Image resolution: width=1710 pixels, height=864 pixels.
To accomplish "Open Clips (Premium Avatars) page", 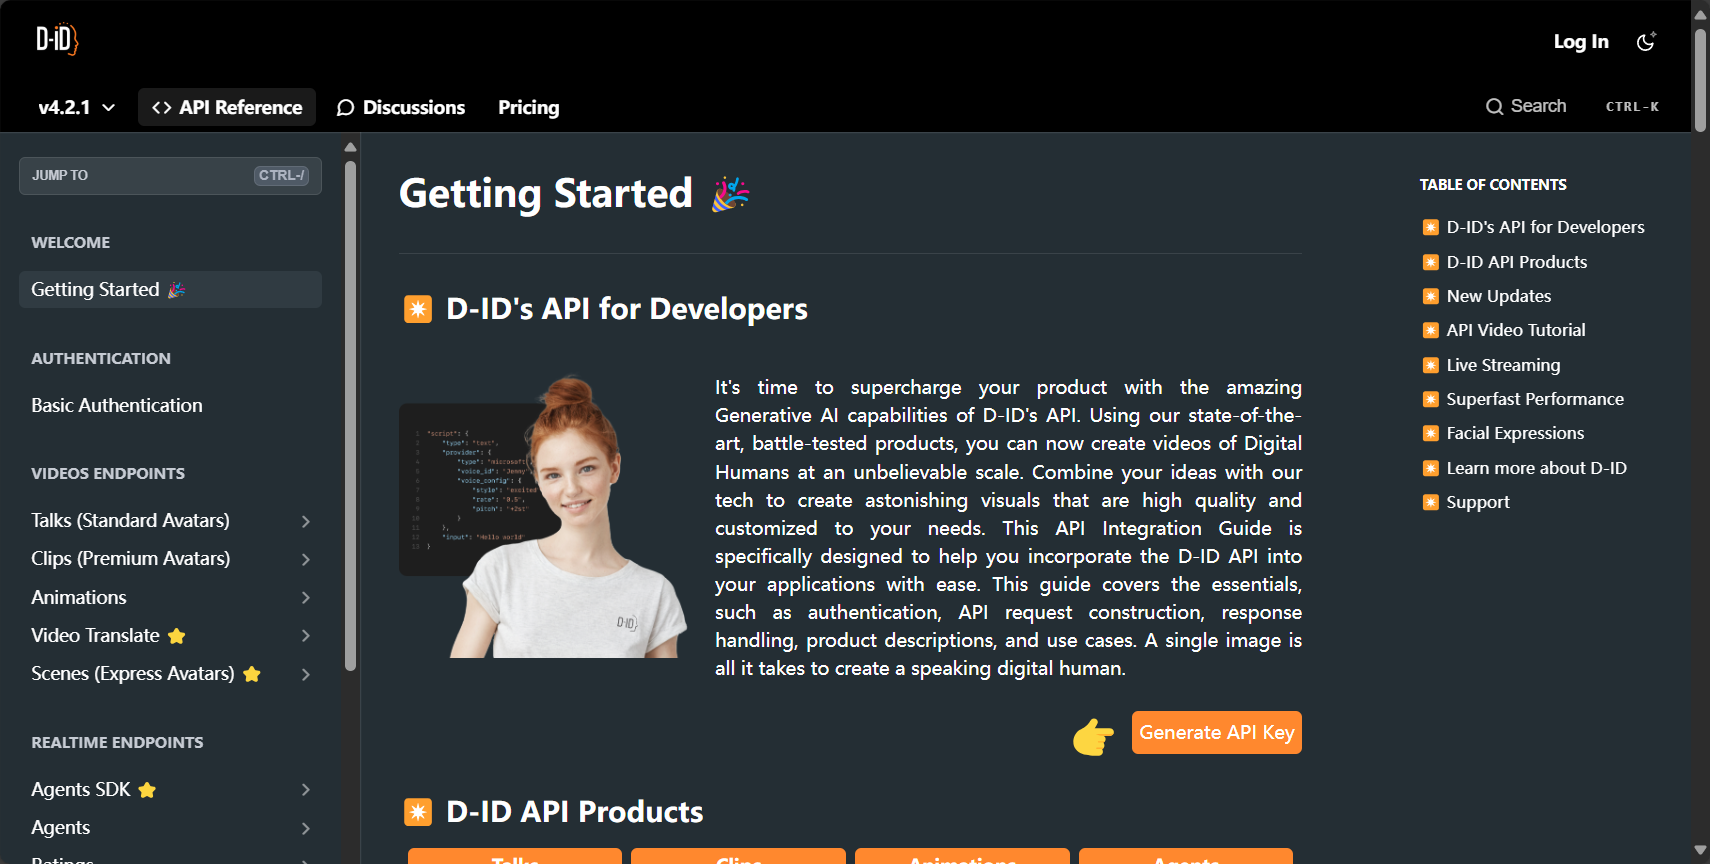I will coord(130,558).
